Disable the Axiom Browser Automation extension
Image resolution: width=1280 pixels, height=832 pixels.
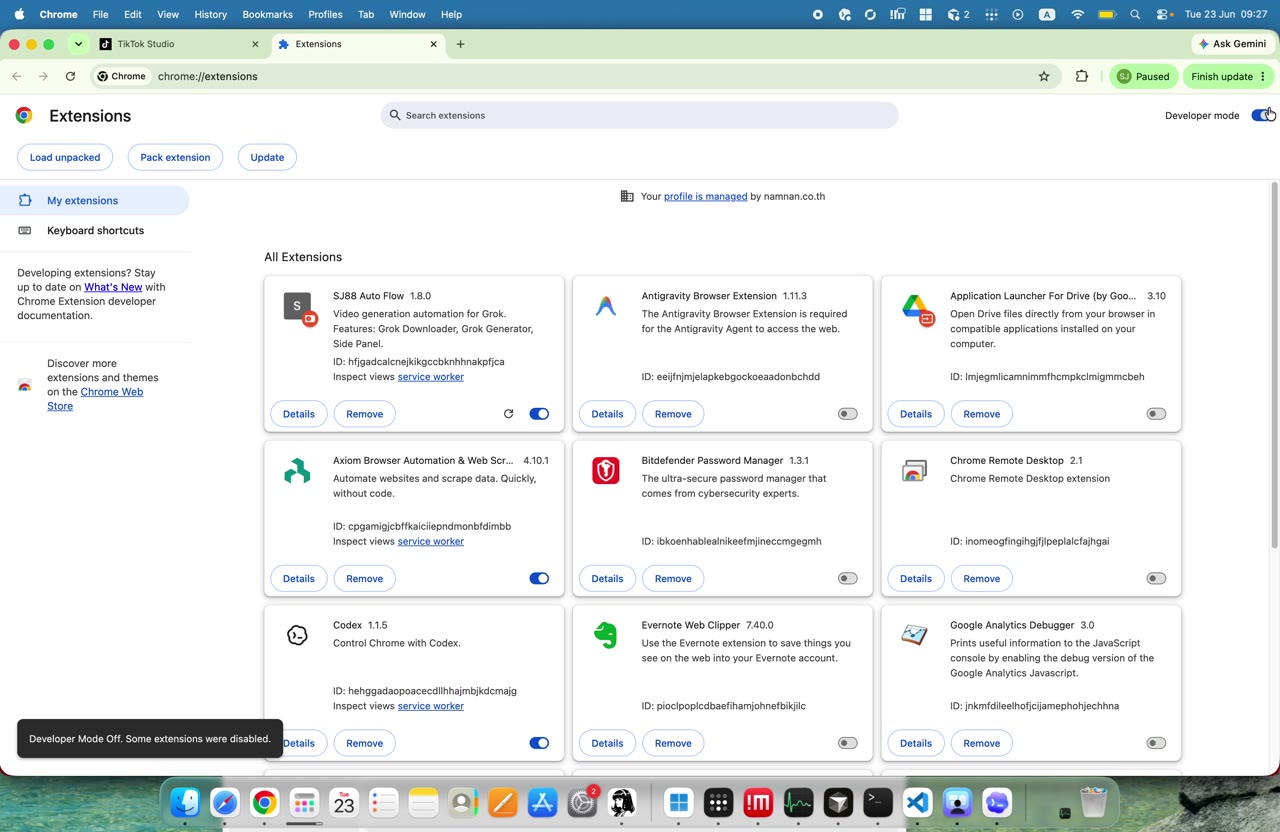[539, 578]
